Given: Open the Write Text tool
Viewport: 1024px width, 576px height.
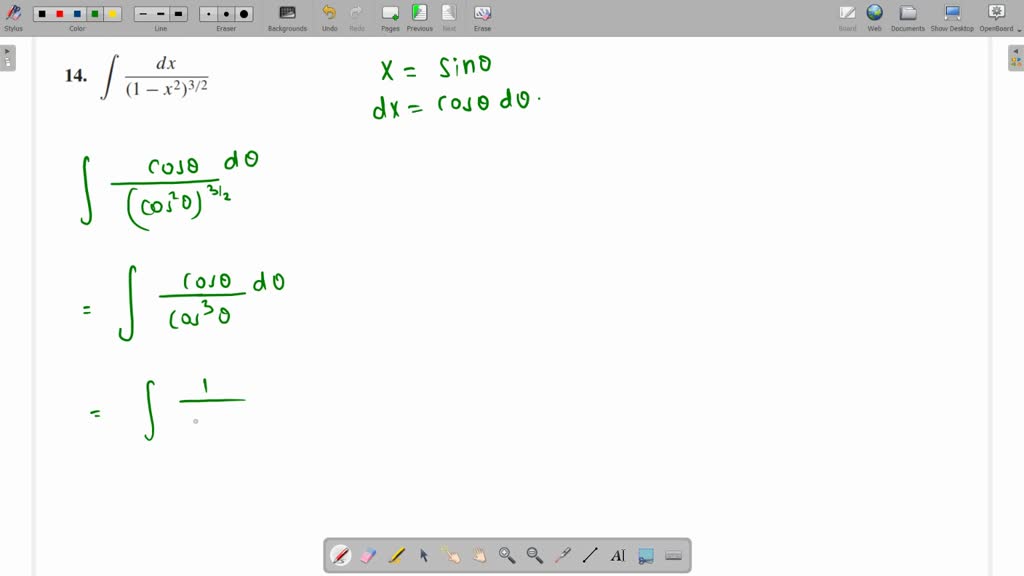Looking at the screenshot, I should 617,555.
